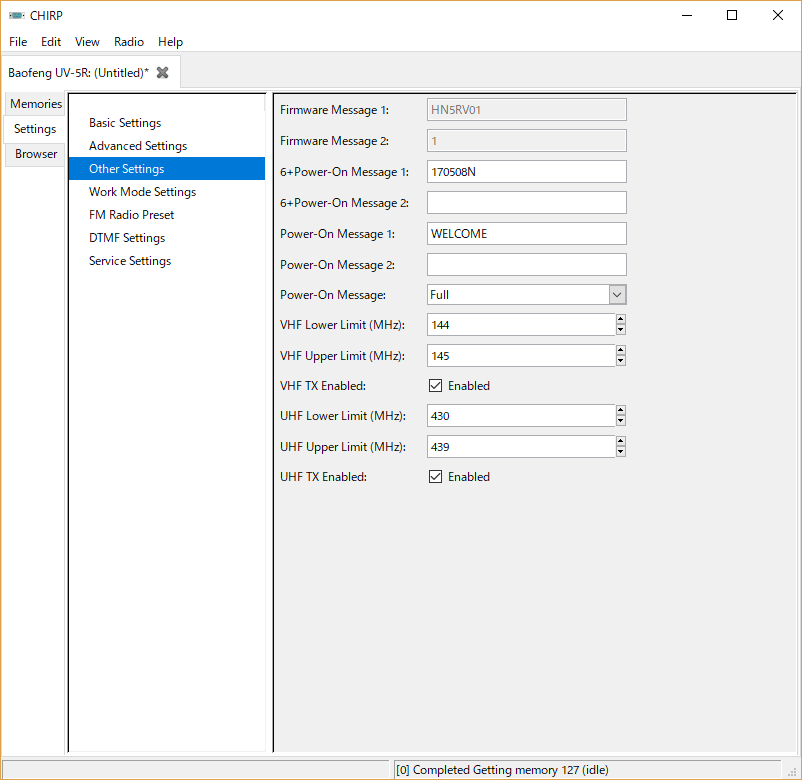The height and width of the screenshot is (780, 802).
Task: Click the empty 6+Power-On Message 2 field
Action: click(x=526, y=203)
